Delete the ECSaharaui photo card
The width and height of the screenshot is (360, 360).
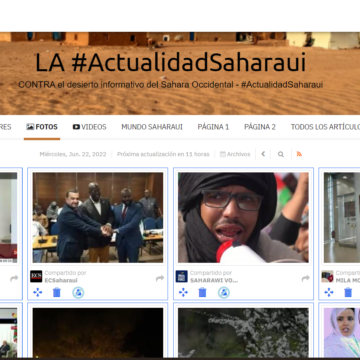pyautogui.click(x=57, y=292)
